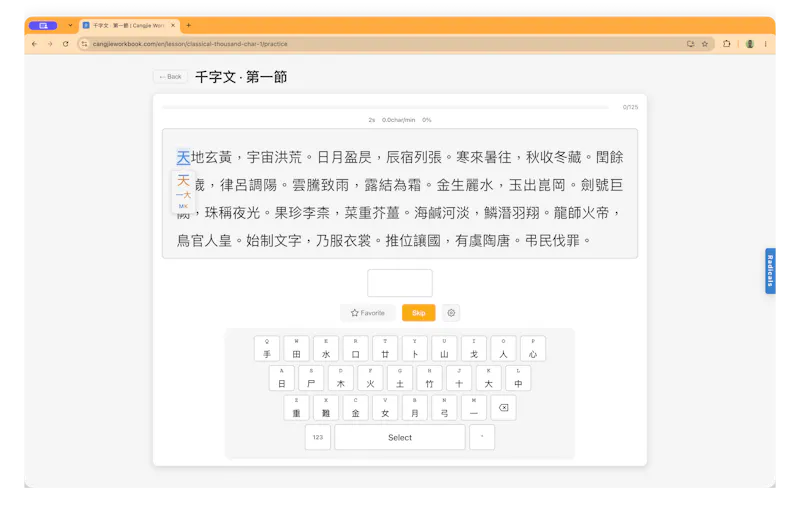Switch keyboard to 123 number layout
The height and width of the screenshot is (520, 800).
(x=318, y=437)
